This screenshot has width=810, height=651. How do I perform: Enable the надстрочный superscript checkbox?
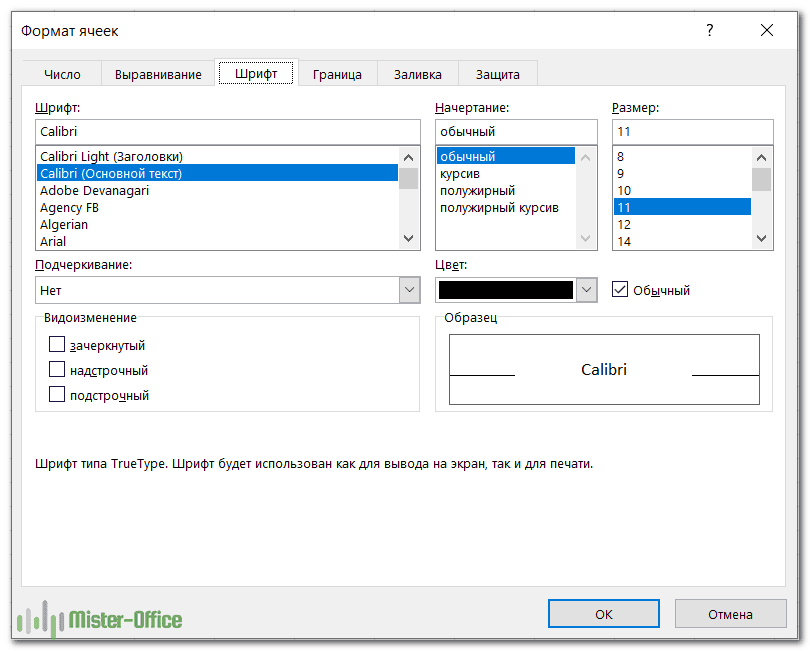coord(57,370)
